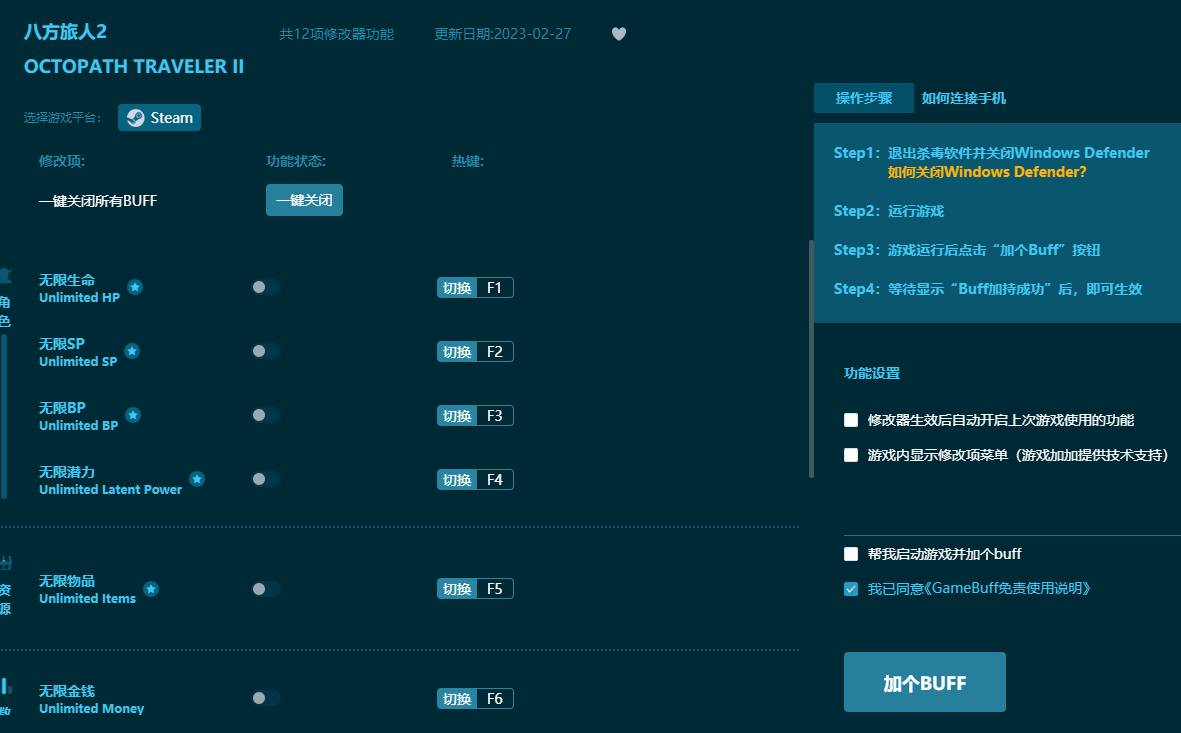Click the star icon beside Unlimited Items

point(151,589)
